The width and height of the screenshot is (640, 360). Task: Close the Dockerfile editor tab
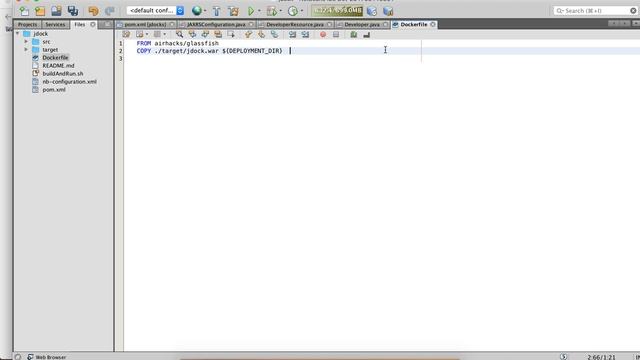pos(433,24)
